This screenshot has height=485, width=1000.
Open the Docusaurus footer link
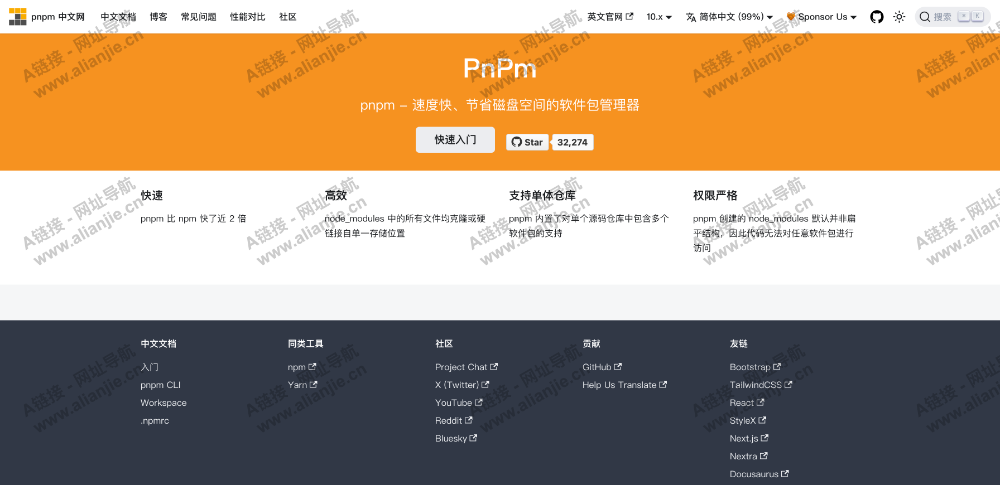pos(760,474)
